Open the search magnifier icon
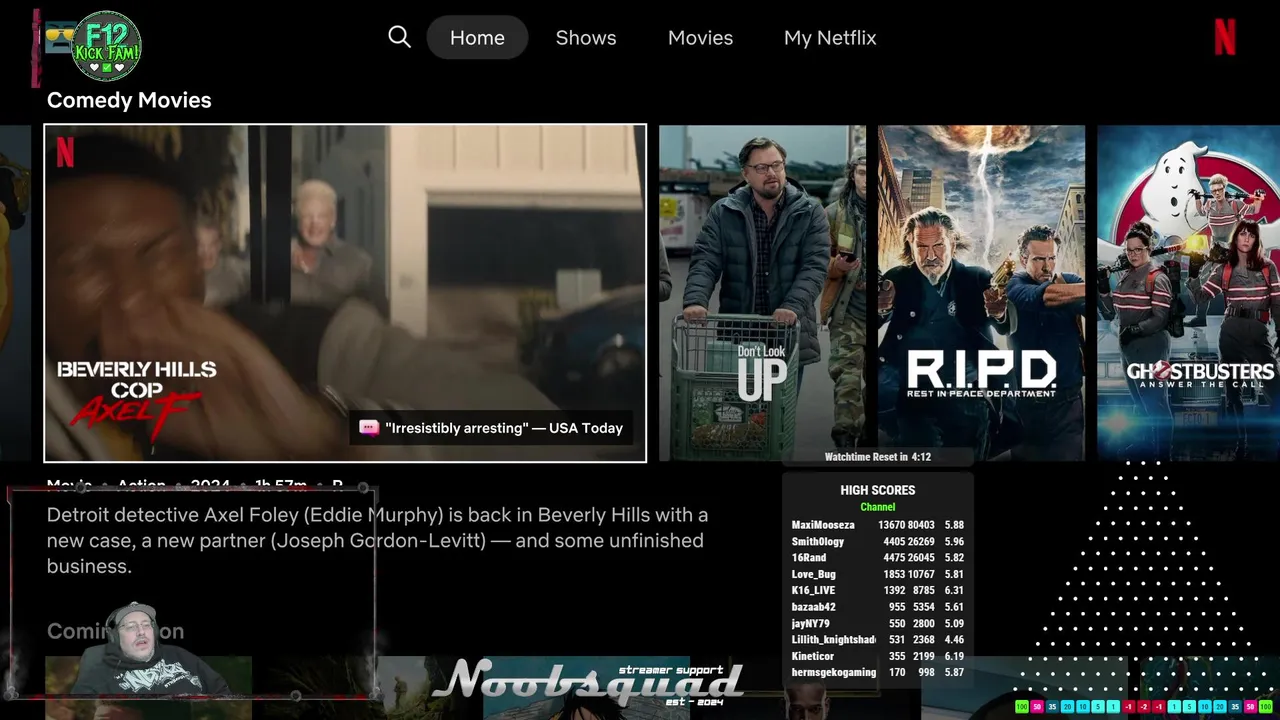The image size is (1280, 720). click(399, 37)
